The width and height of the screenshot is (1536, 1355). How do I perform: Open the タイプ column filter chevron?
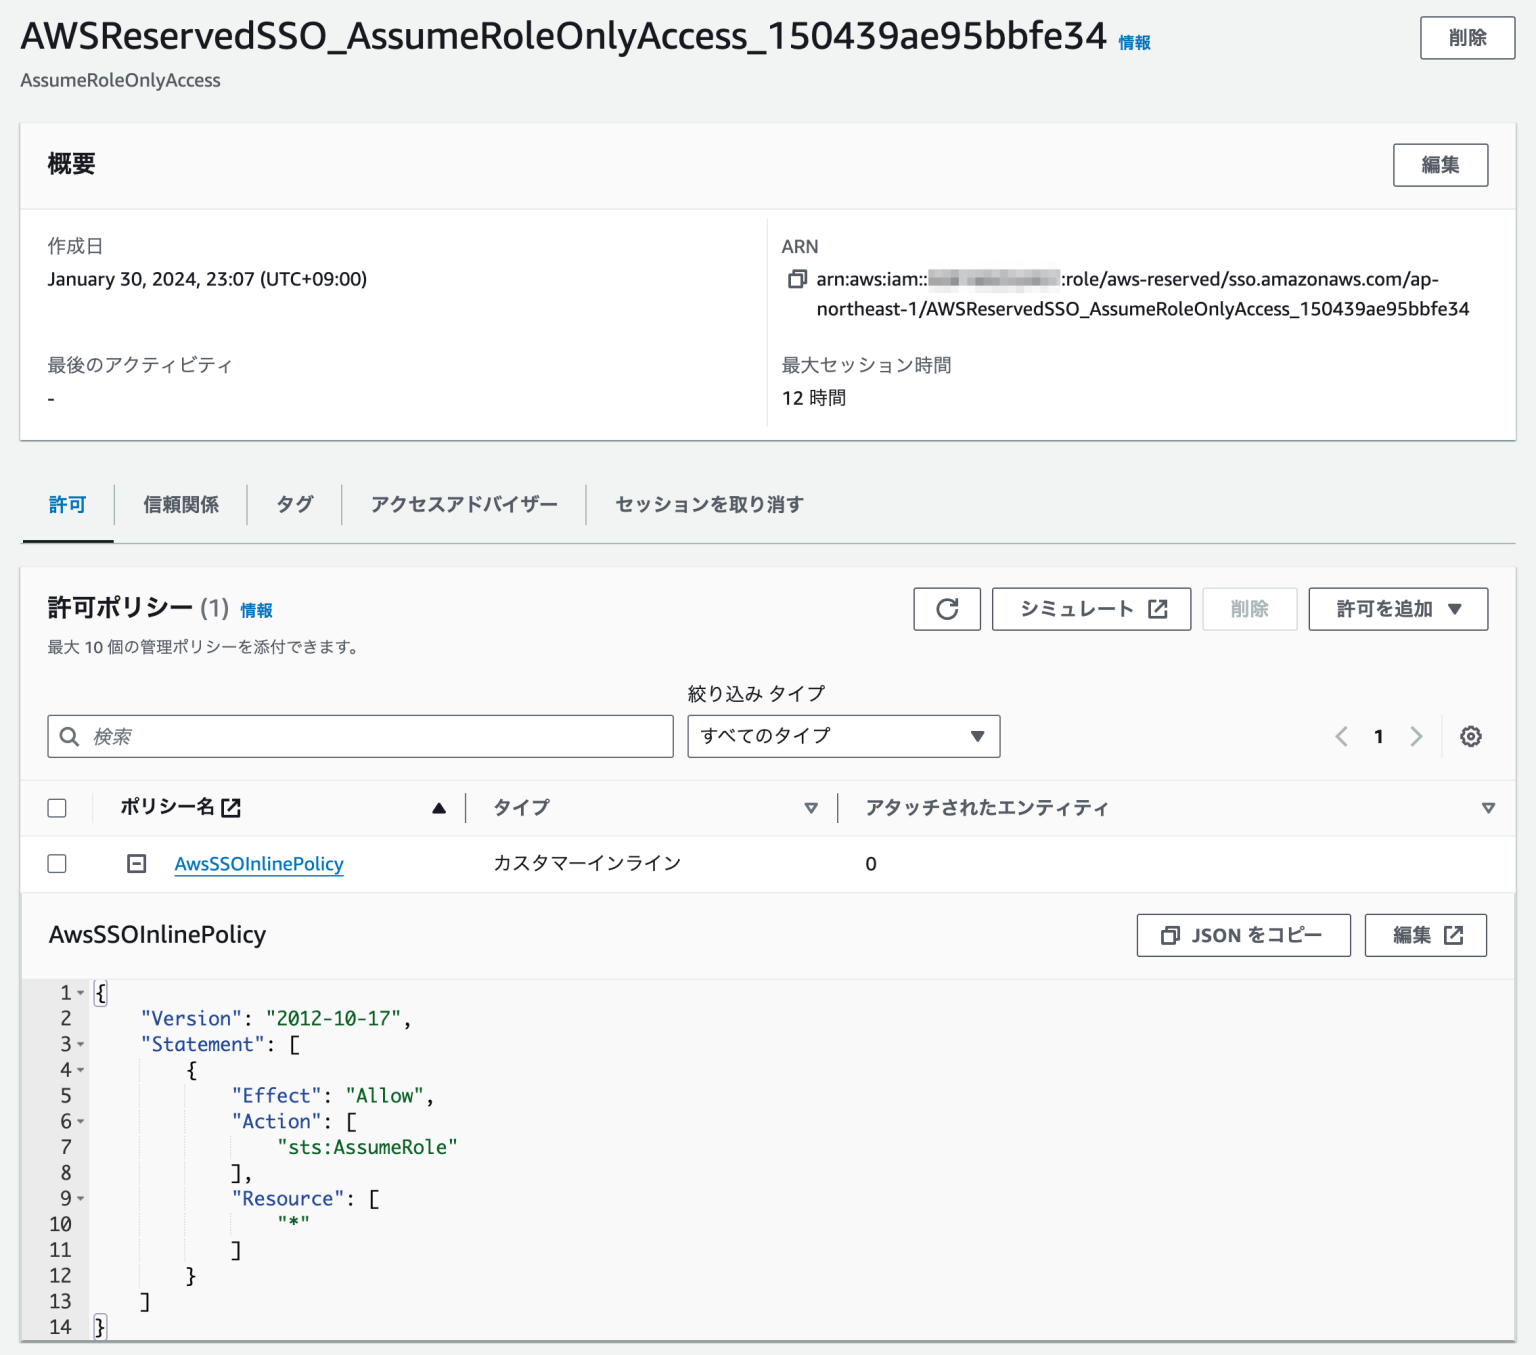pyautogui.click(x=812, y=807)
